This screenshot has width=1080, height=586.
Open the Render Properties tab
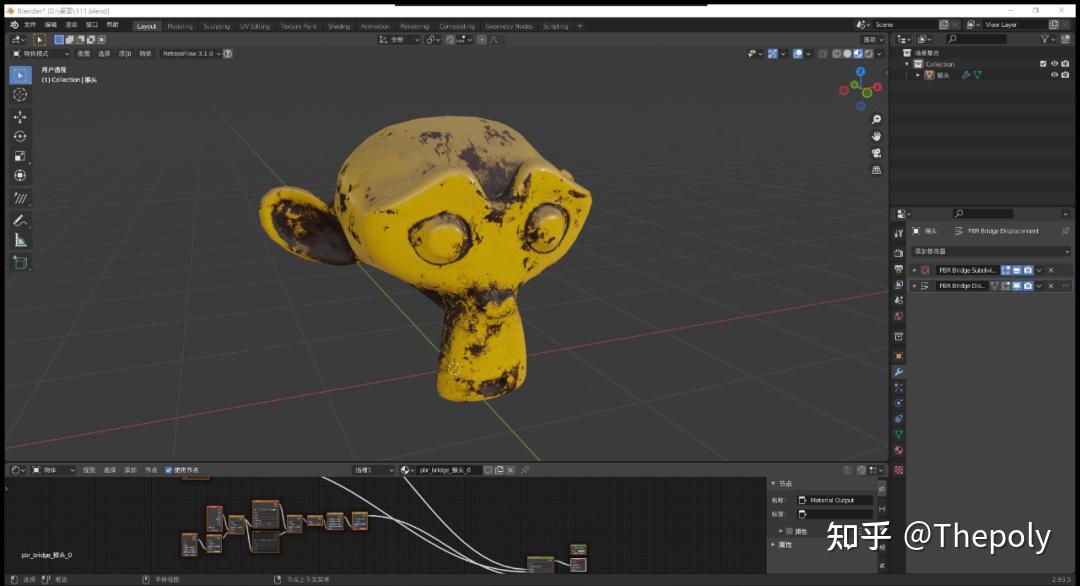[899, 253]
